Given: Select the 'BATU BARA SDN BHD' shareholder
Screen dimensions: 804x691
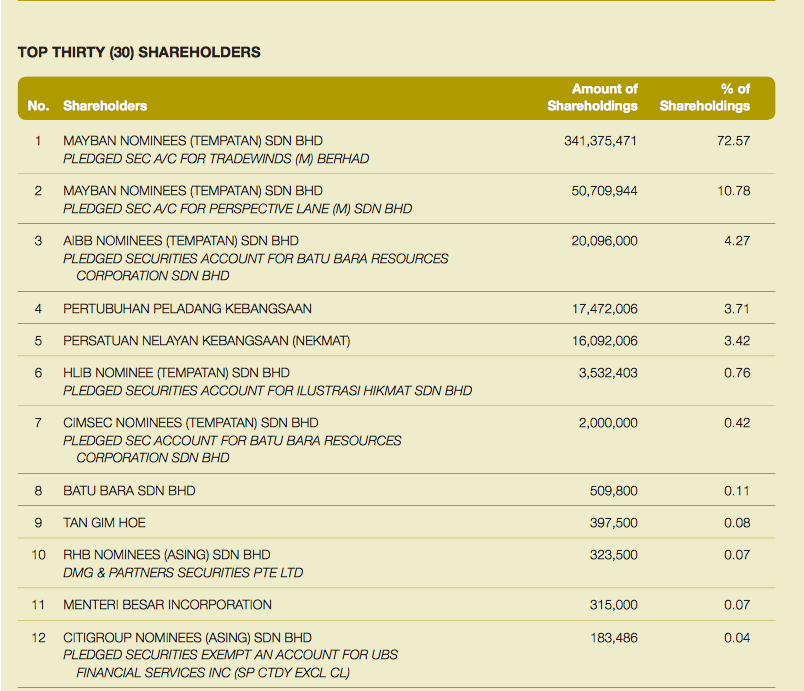Looking at the screenshot, I should pos(129,491).
